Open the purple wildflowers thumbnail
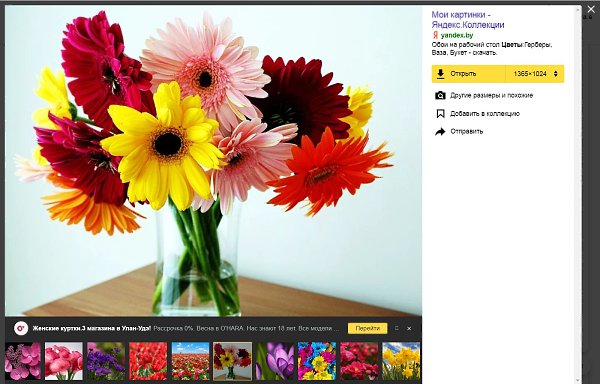 click(106, 361)
